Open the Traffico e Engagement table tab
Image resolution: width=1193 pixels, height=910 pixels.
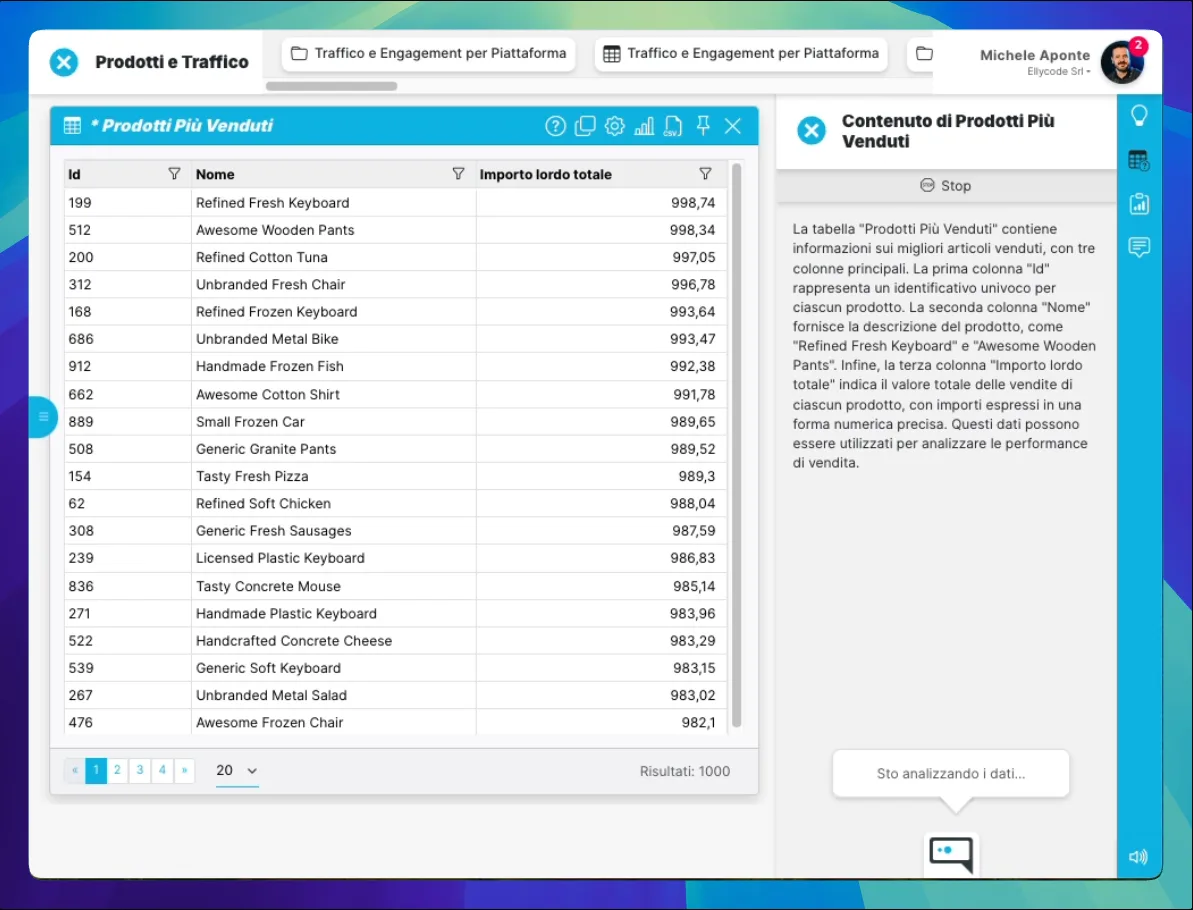pos(741,54)
